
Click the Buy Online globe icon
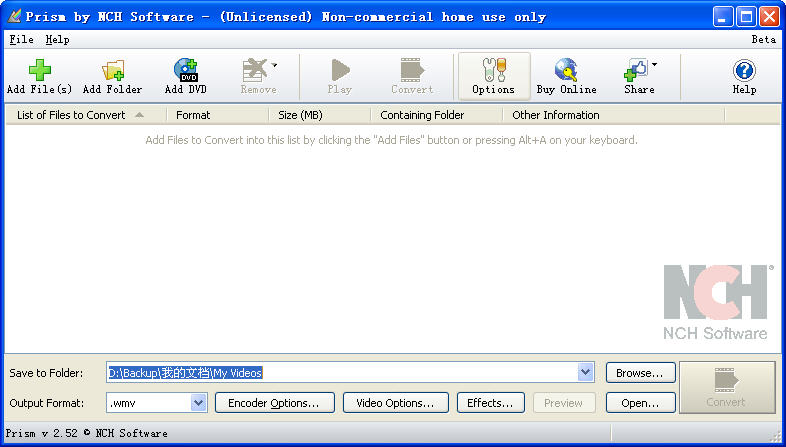(x=566, y=70)
